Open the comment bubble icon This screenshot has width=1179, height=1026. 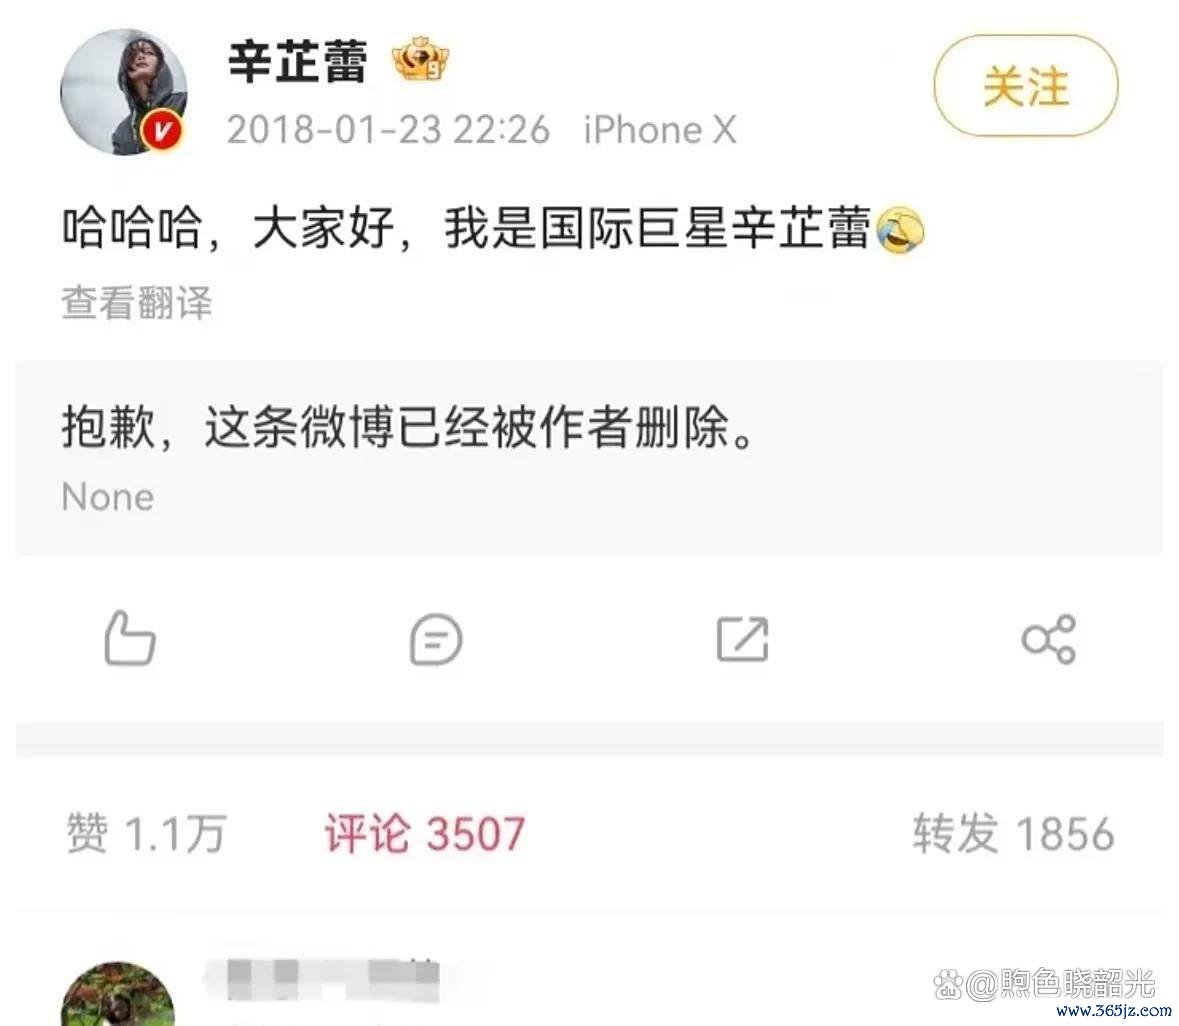pos(436,640)
